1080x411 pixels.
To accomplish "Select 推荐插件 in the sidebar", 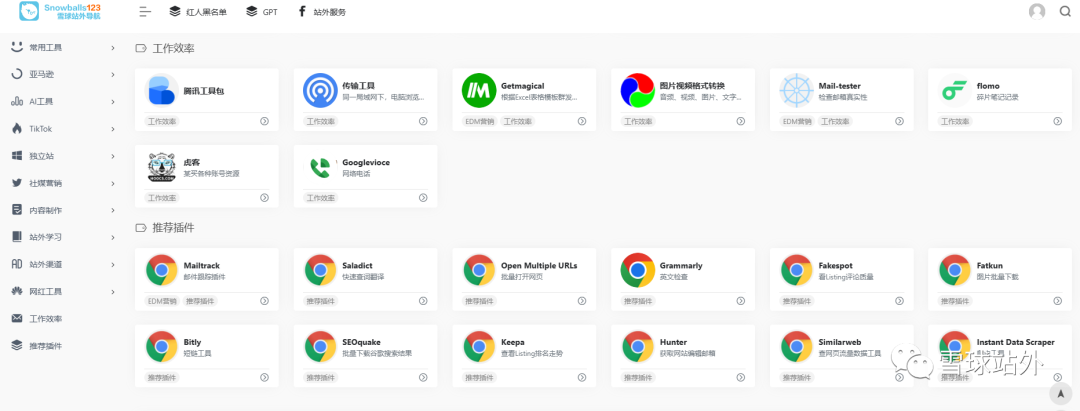I will [x=45, y=346].
